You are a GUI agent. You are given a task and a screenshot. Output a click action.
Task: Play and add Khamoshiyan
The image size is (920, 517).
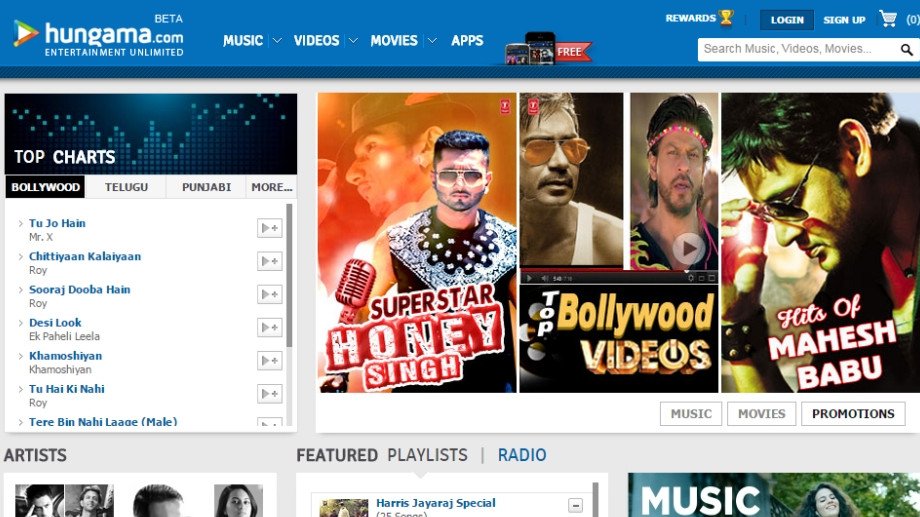click(269, 360)
